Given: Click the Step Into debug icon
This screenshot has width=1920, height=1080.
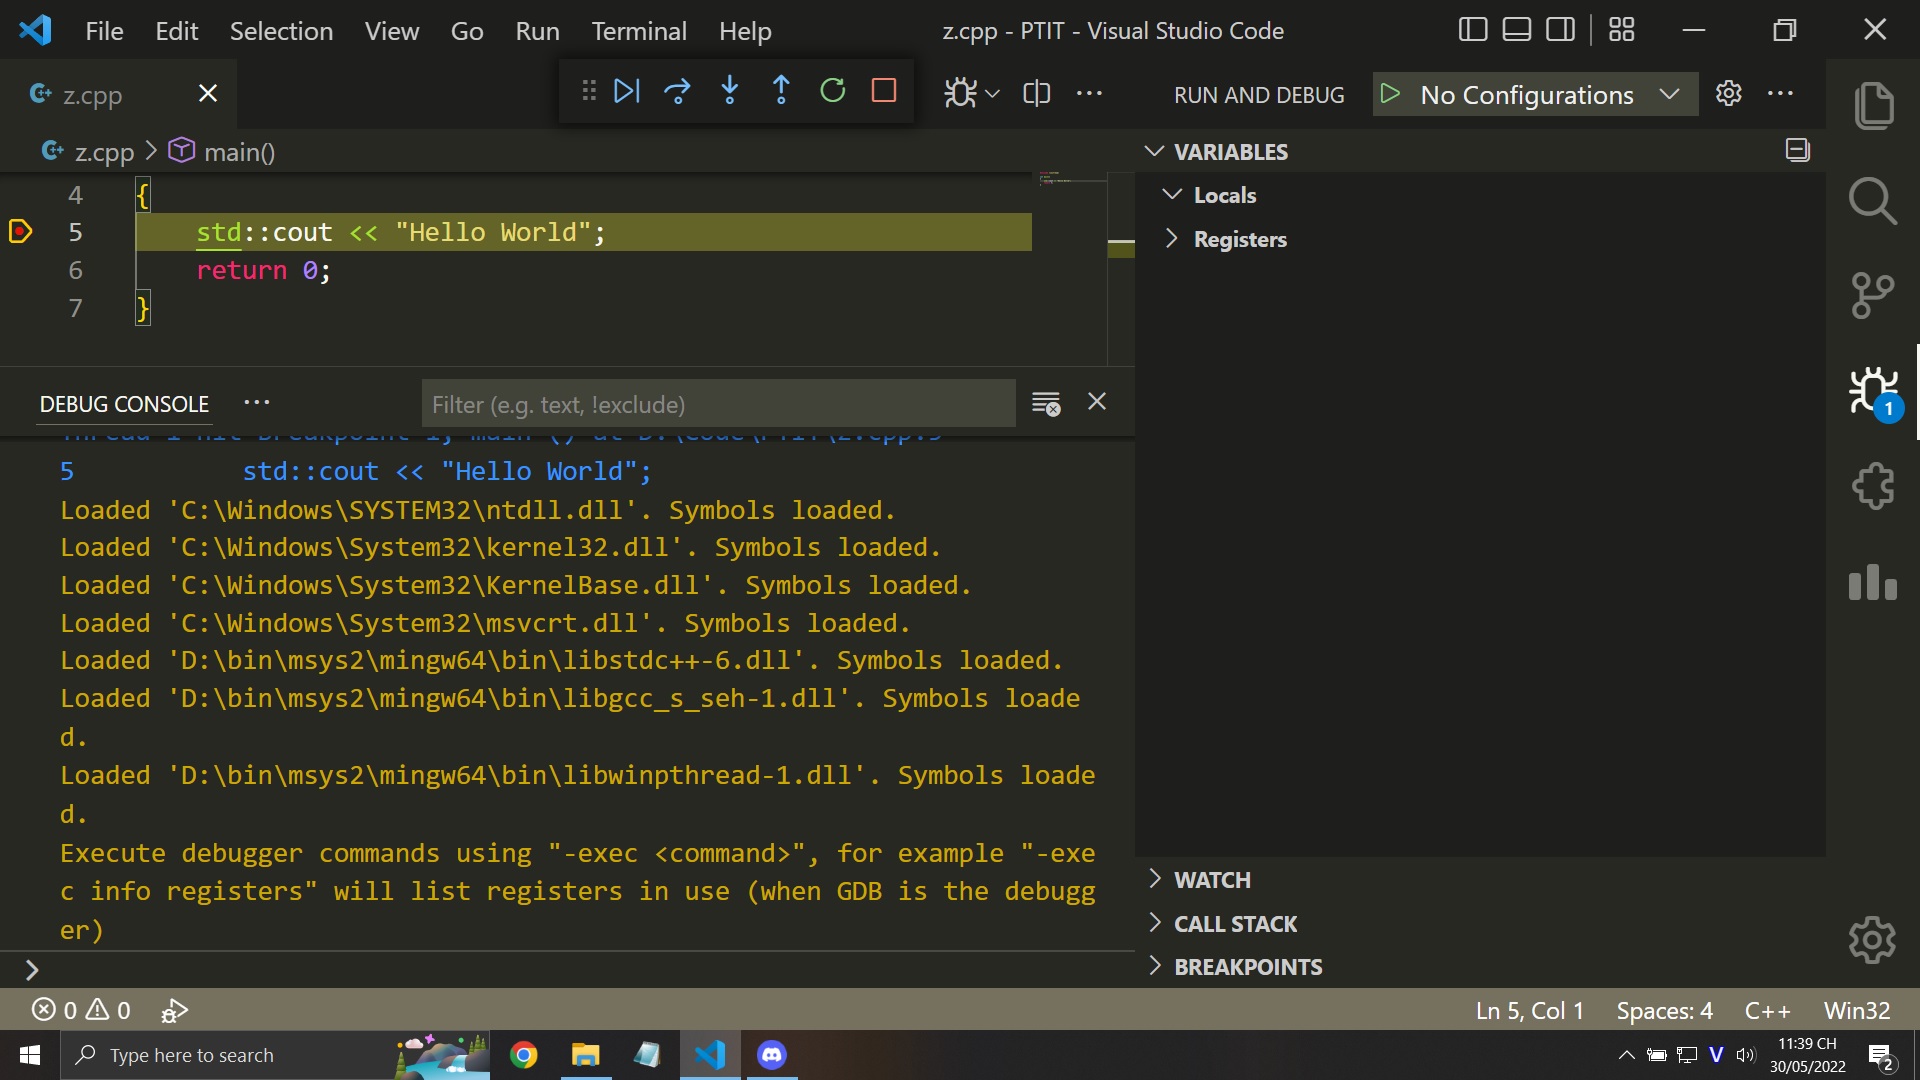Looking at the screenshot, I should pos(730,92).
